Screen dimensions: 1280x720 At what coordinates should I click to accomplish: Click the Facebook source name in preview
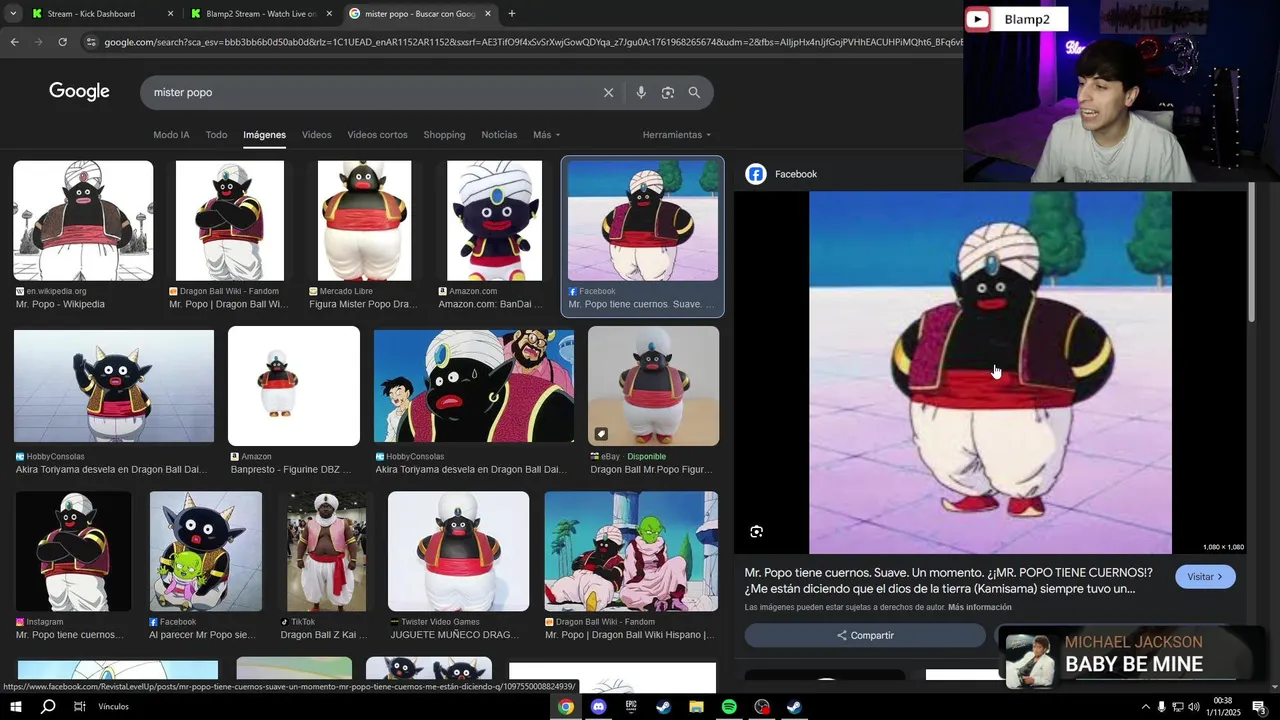796,174
